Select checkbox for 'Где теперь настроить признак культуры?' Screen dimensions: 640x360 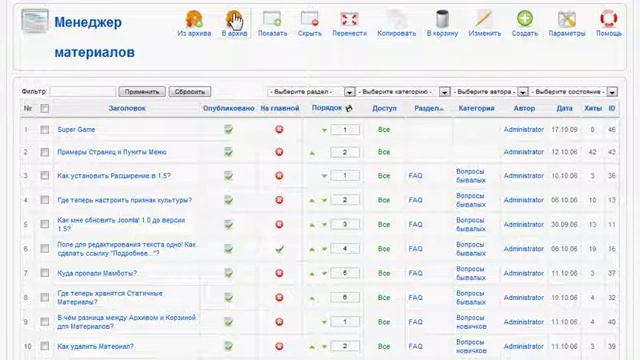44,200
